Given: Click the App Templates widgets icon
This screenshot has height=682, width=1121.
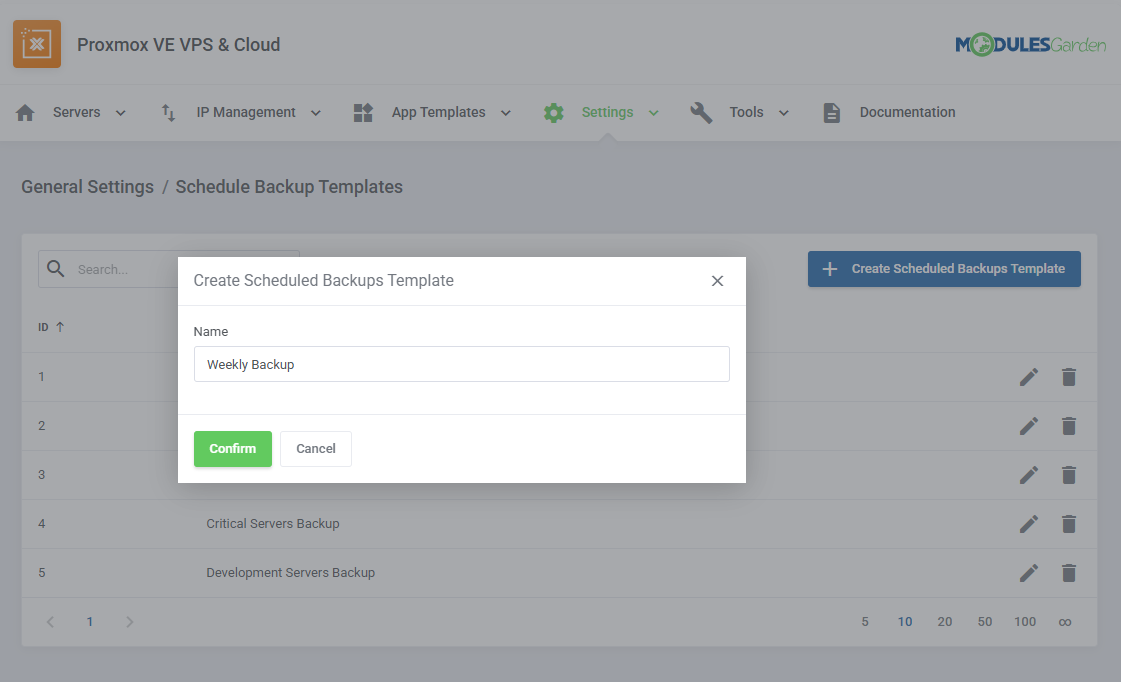Looking at the screenshot, I should pos(363,112).
